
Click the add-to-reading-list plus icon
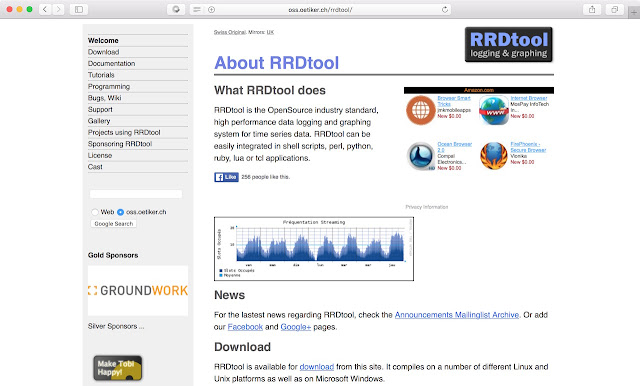[x=211, y=9]
